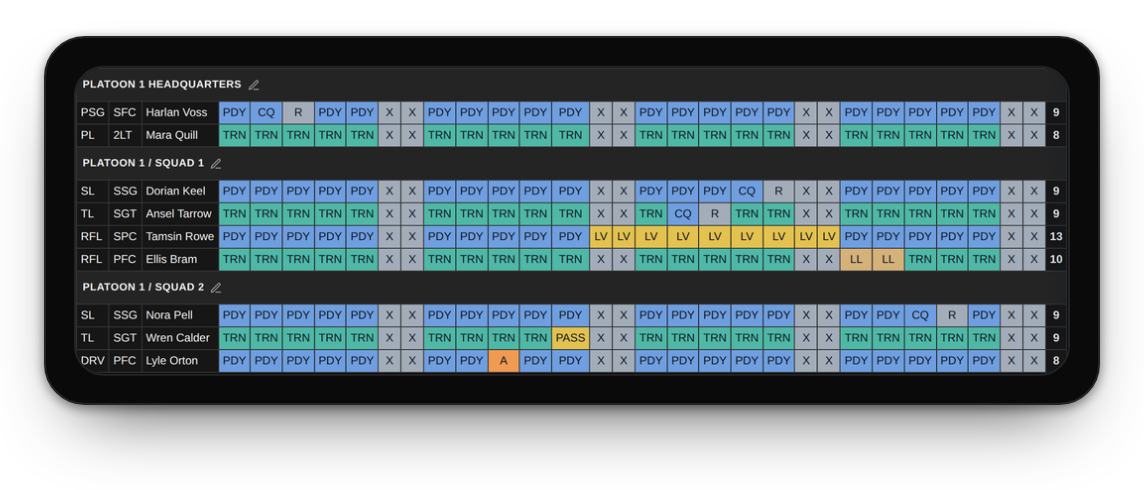Select the PSG role cell
1144x490 pixels.
point(93,113)
